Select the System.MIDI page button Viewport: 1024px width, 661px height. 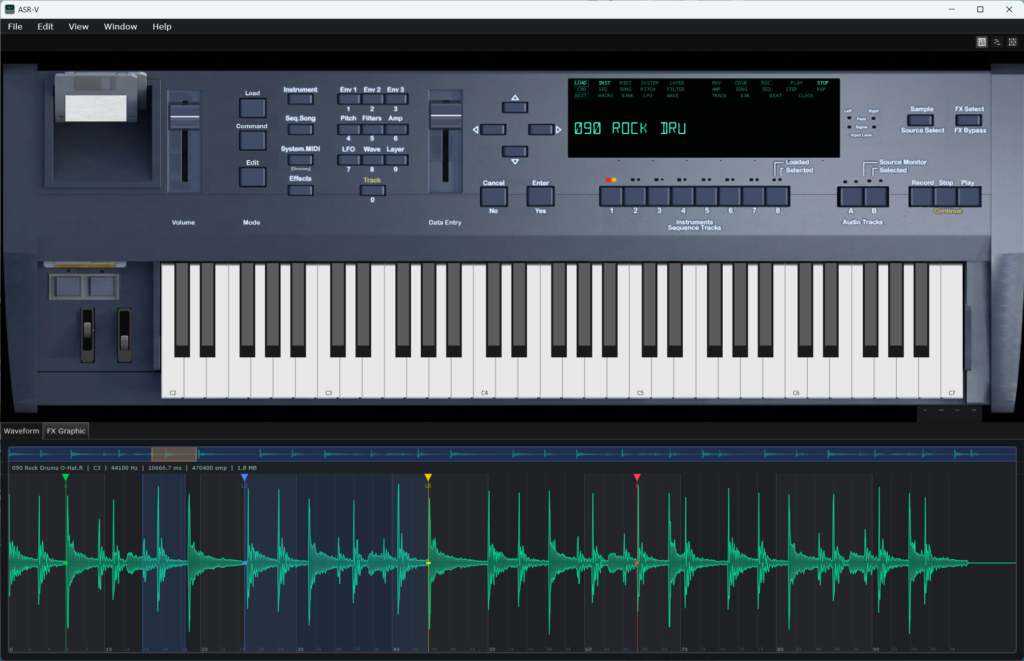tap(300, 159)
